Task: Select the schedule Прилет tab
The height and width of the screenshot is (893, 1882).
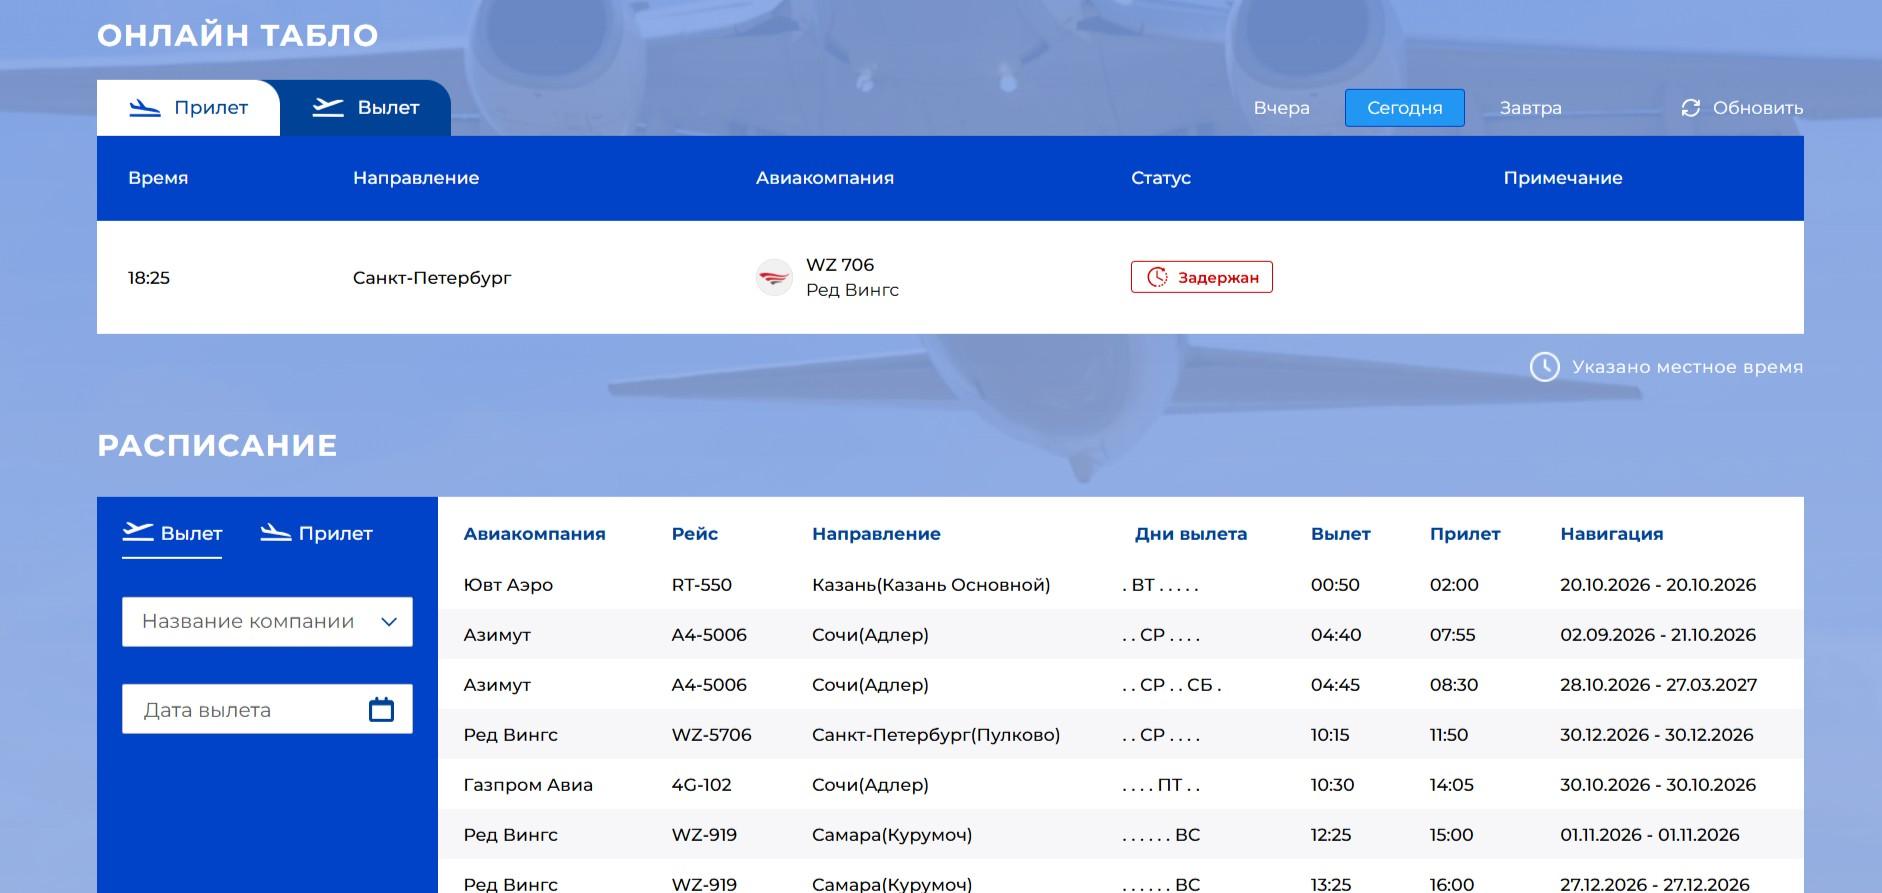Action: pyautogui.click(x=316, y=534)
